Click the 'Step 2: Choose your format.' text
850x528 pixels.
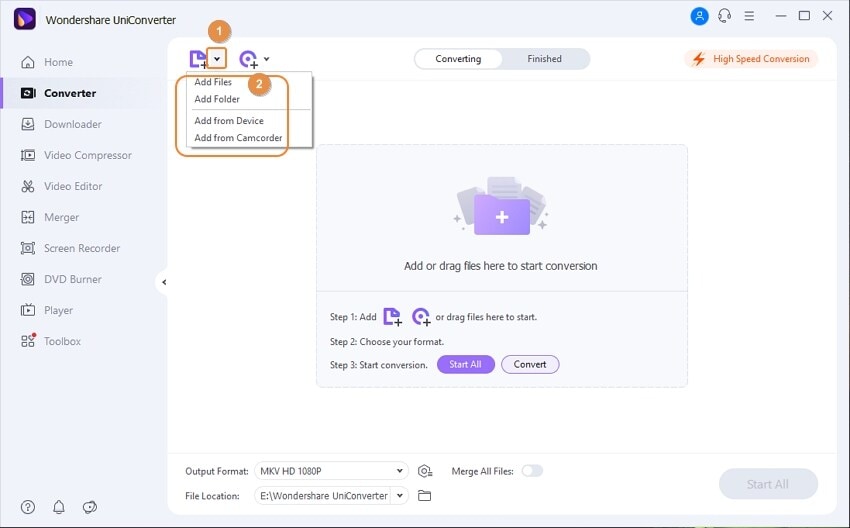[387, 342]
